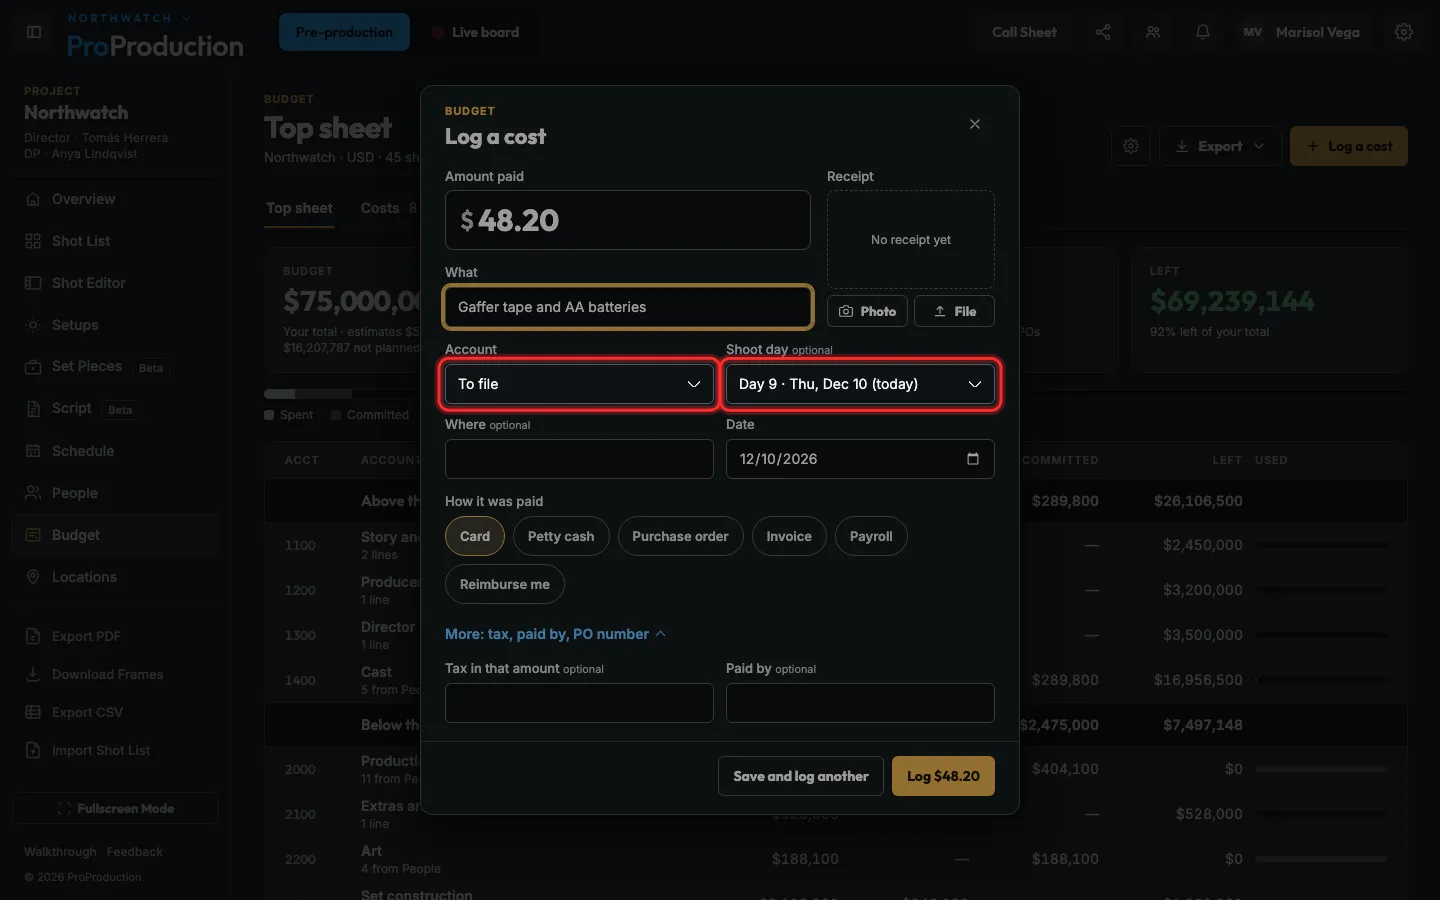Click Save and log another
Image resolution: width=1440 pixels, height=900 pixels.
coord(801,776)
